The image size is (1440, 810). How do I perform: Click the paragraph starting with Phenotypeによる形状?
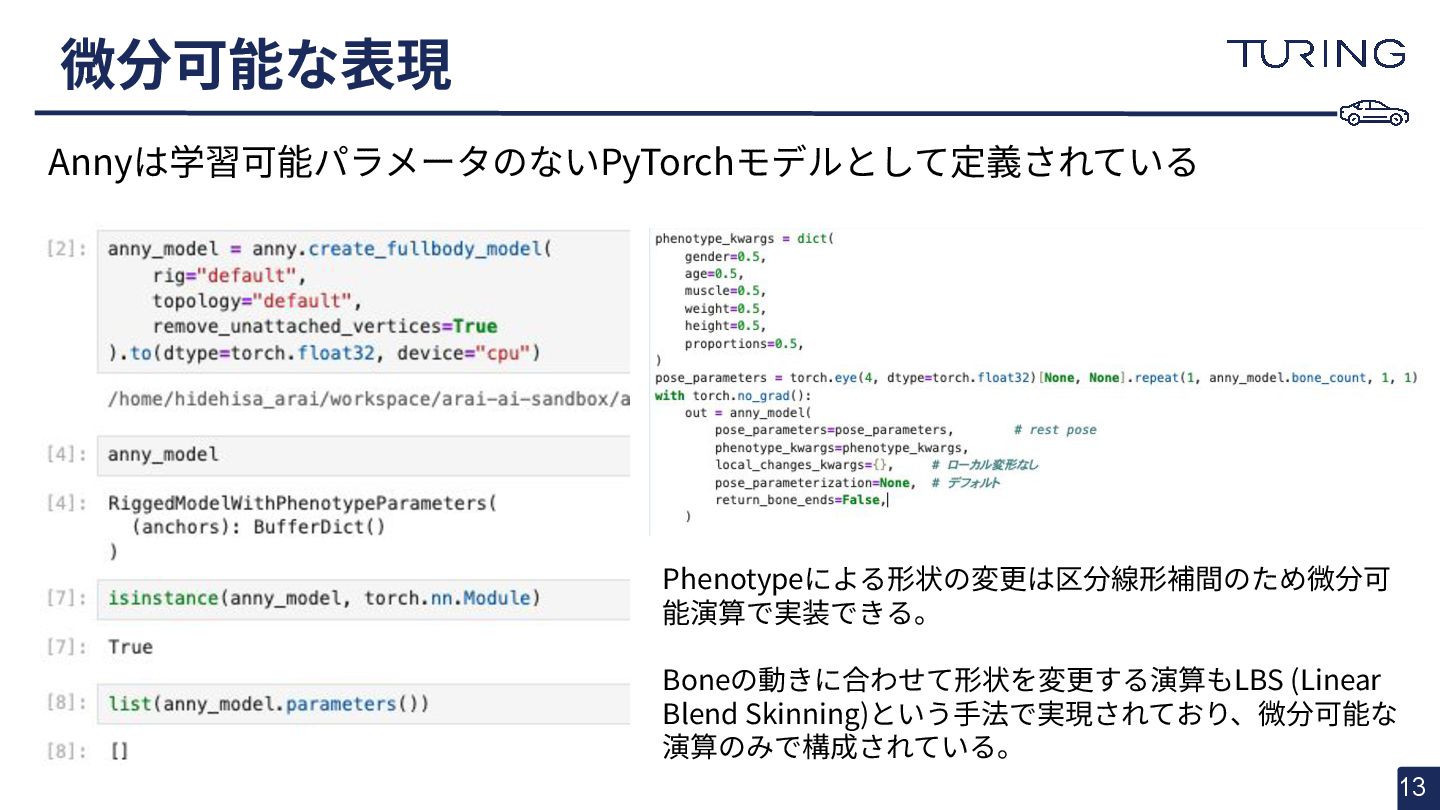pos(1027,595)
